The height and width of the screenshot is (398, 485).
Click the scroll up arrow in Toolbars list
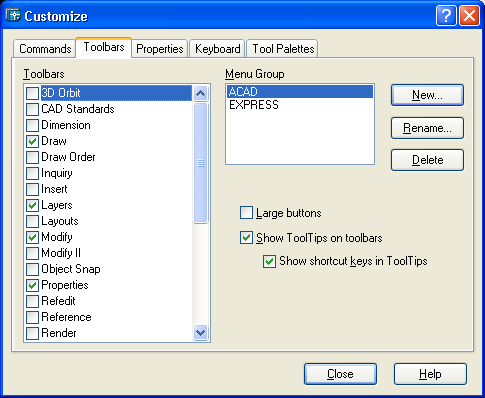pos(200,93)
